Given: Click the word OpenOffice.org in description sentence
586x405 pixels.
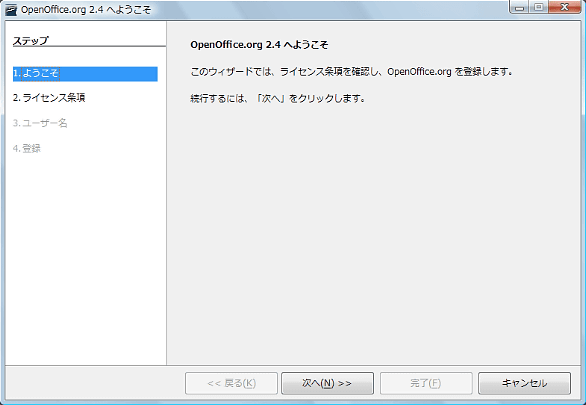Looking at the screenshot, I should pos(419,71).
